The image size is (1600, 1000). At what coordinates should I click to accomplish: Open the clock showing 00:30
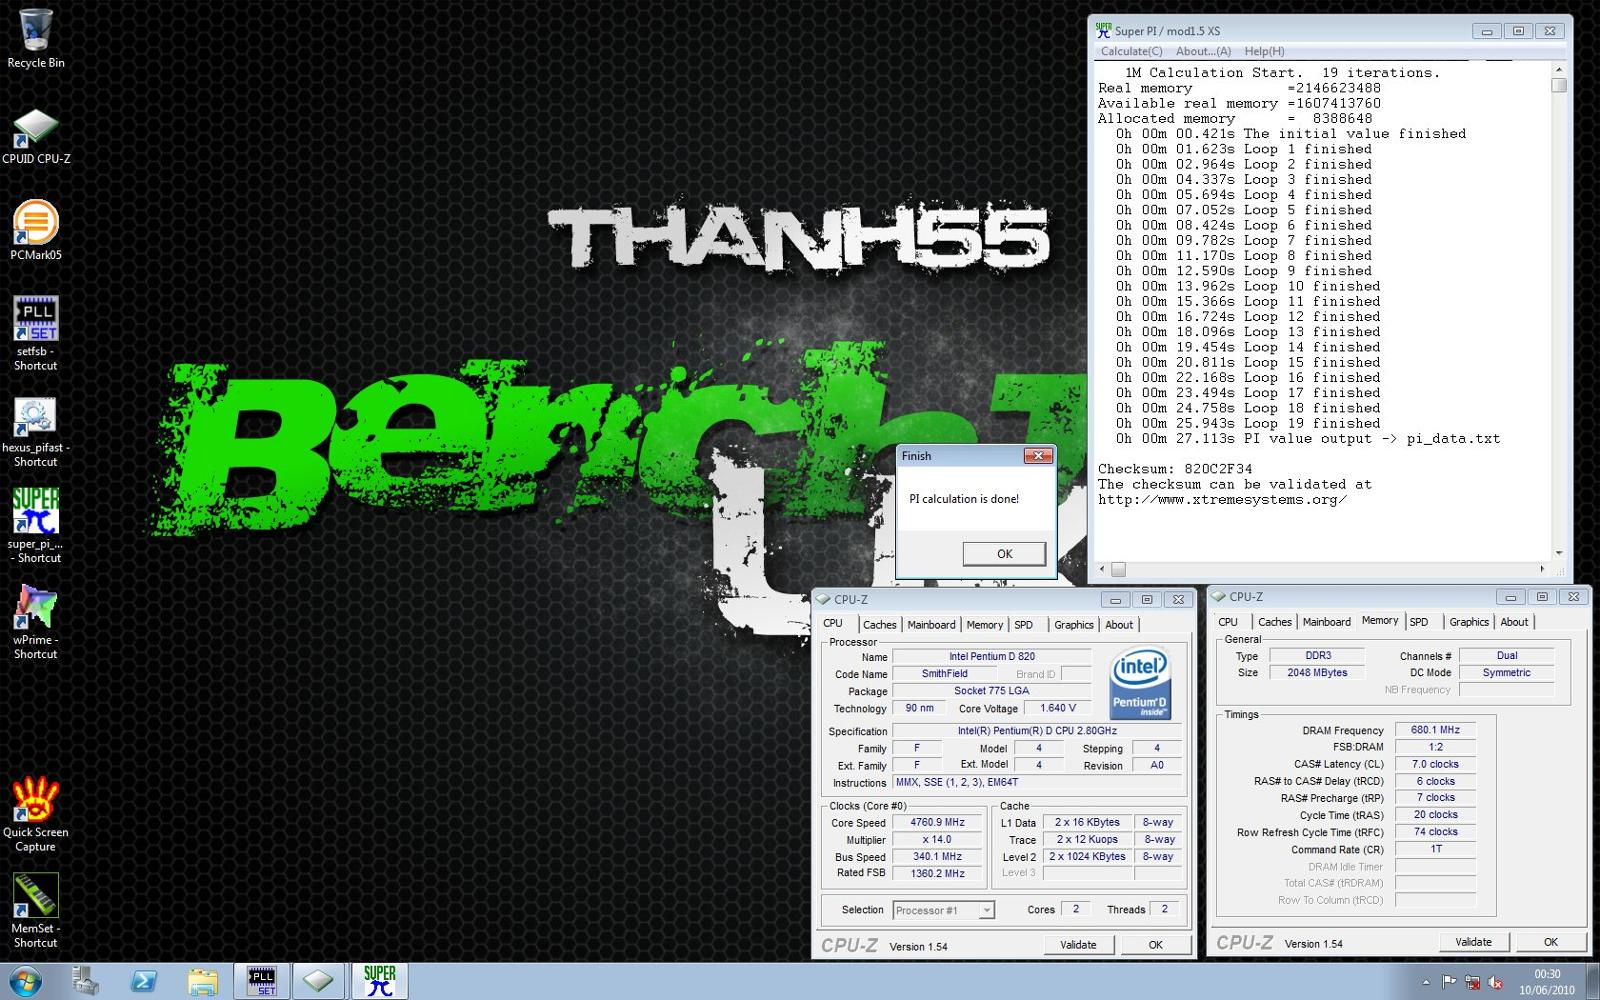click(x=1547, y=982)
